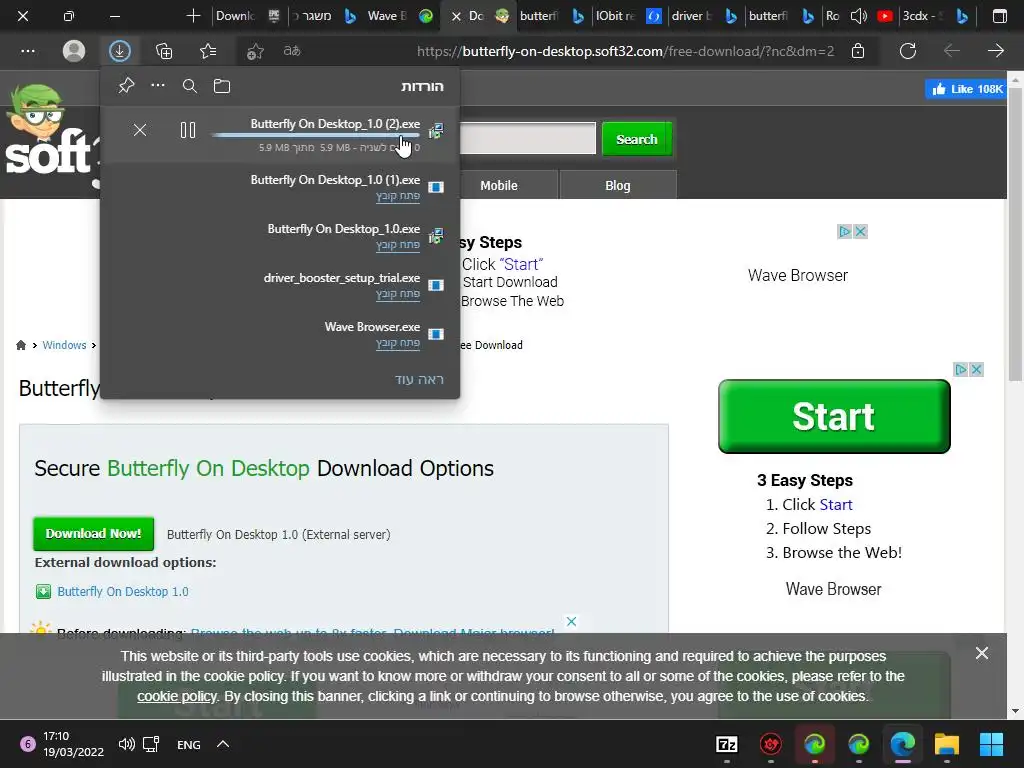Open more options in downloads panel
The image size is (1024, 768).
157,86
